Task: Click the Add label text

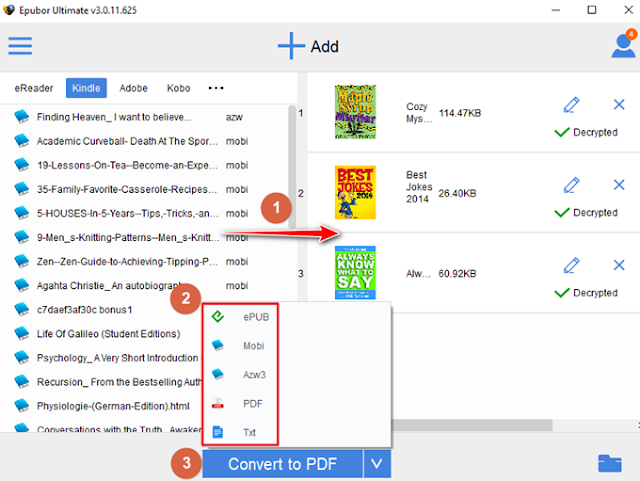Action: tap(324, 47)
